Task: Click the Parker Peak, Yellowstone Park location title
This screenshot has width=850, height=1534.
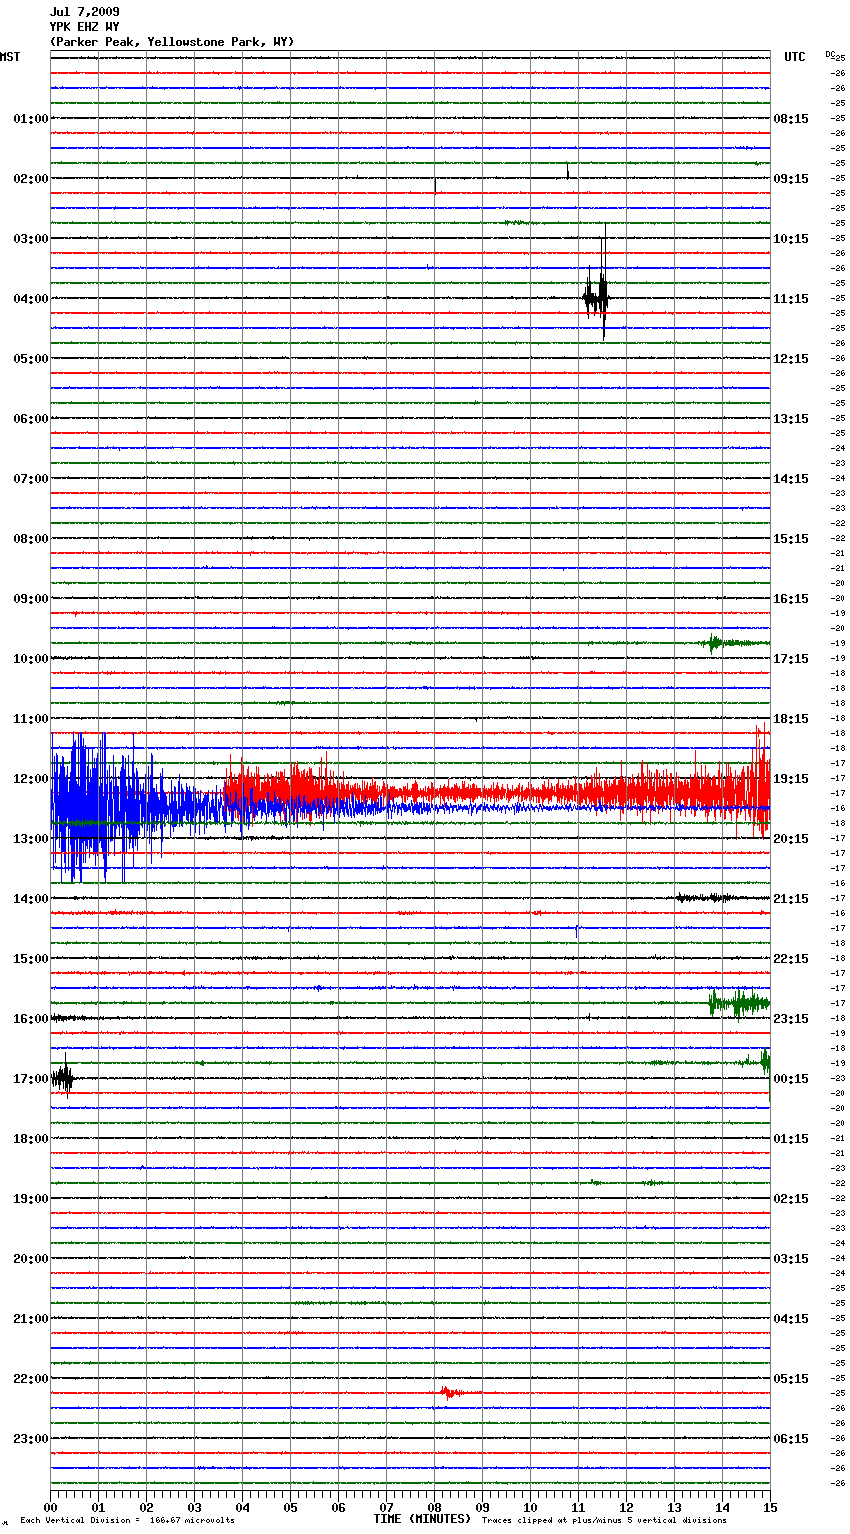Action: click(172, 42)
